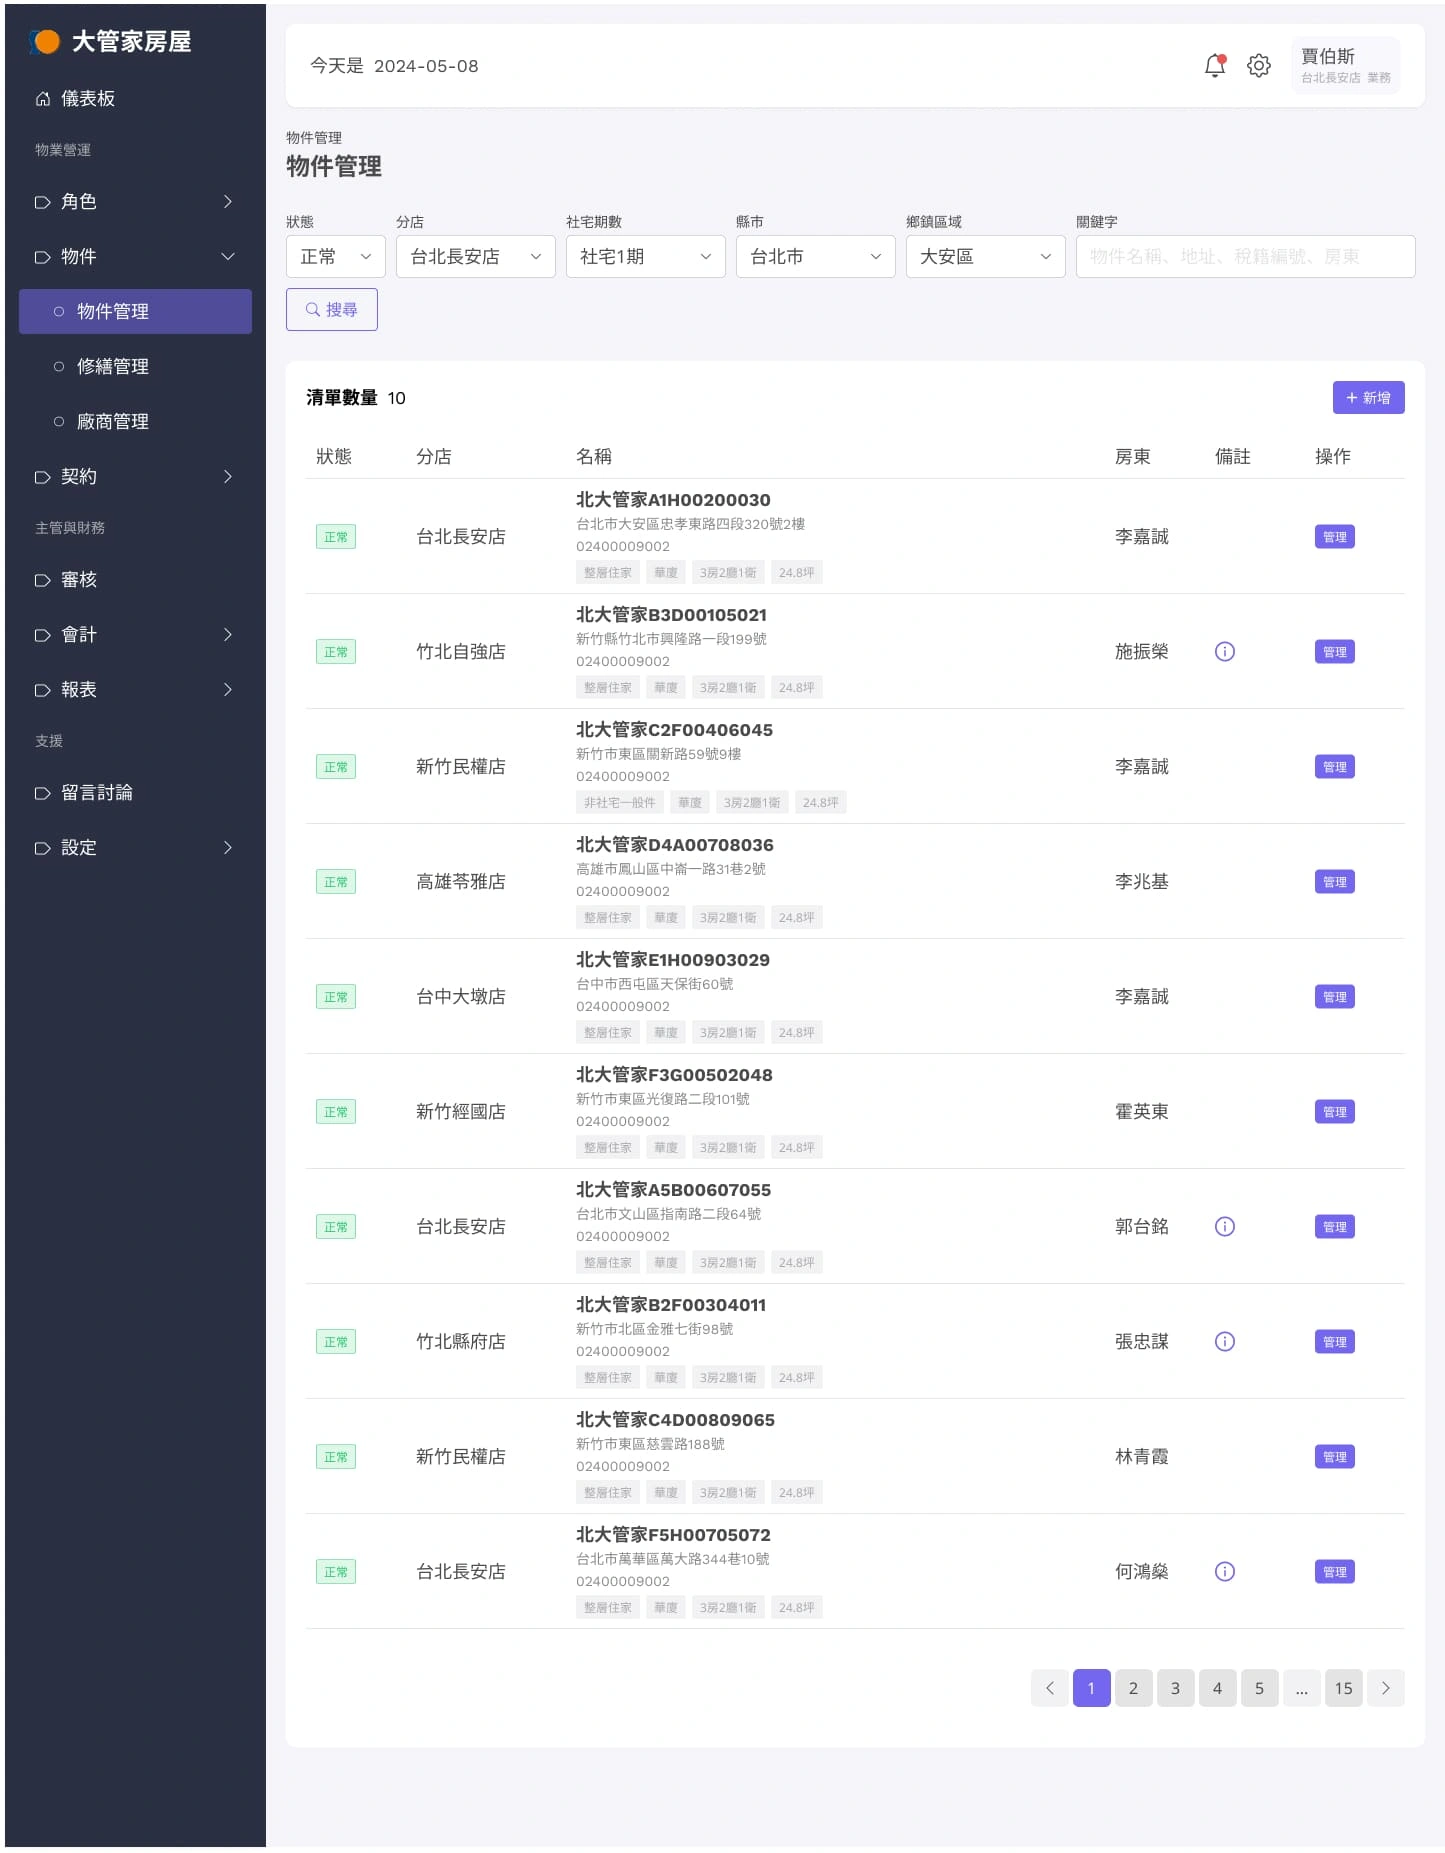
Task: Open 廠商管理 in the sidebar
Action: coord(113,422)
